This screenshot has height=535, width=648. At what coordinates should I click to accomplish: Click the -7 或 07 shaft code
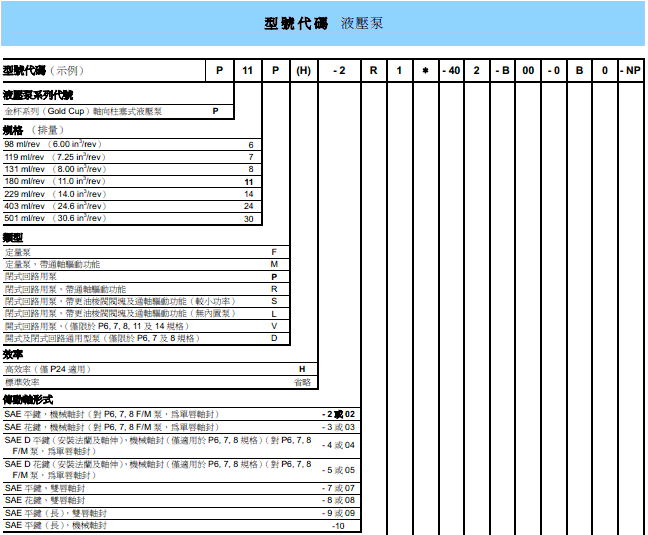(338, 488)
